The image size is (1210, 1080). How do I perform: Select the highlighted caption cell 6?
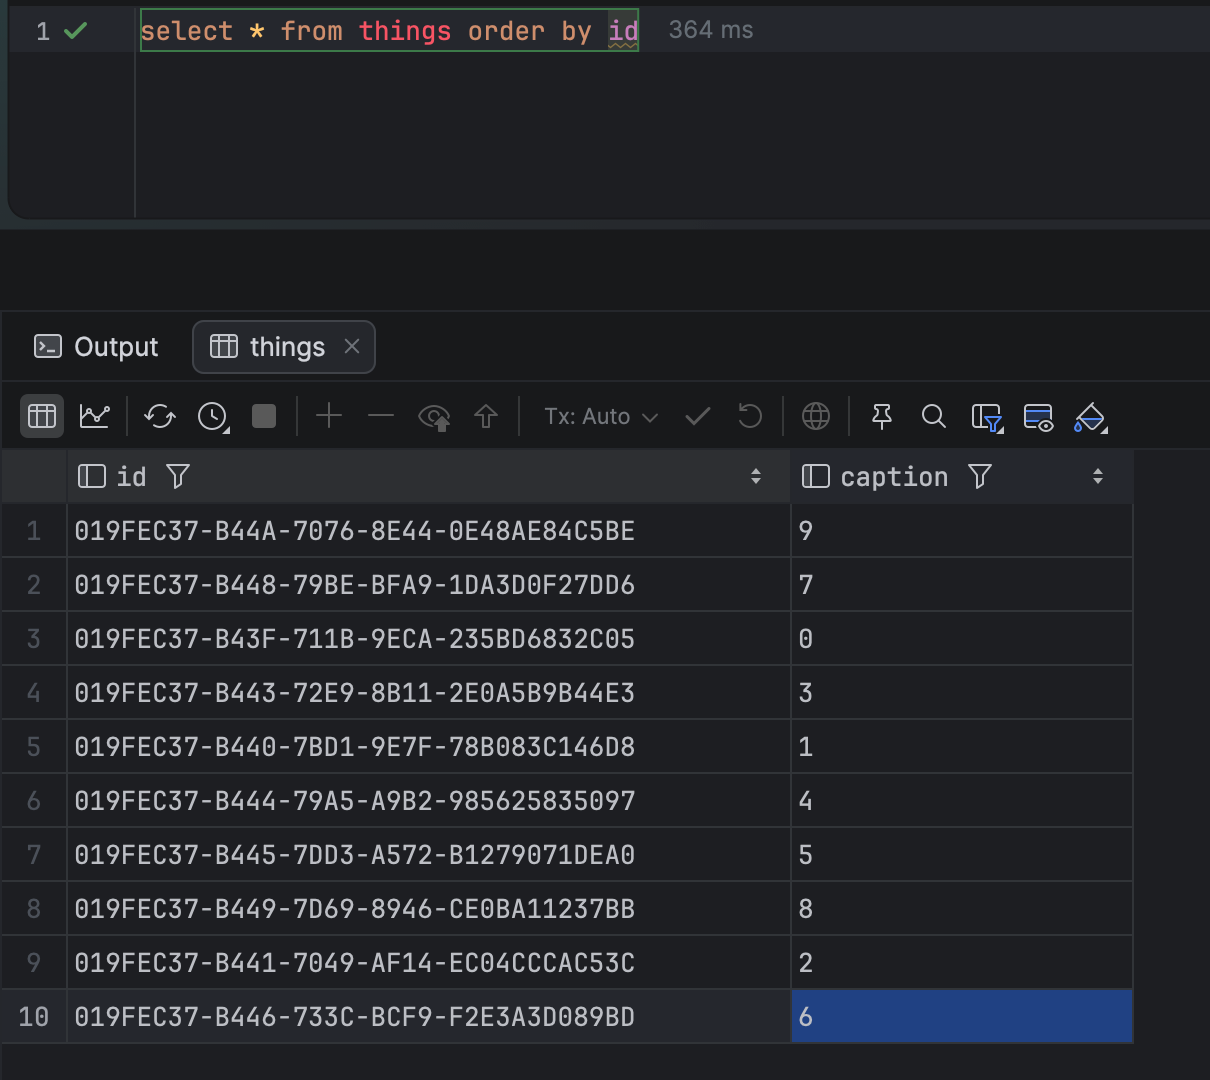[962, 1017]
